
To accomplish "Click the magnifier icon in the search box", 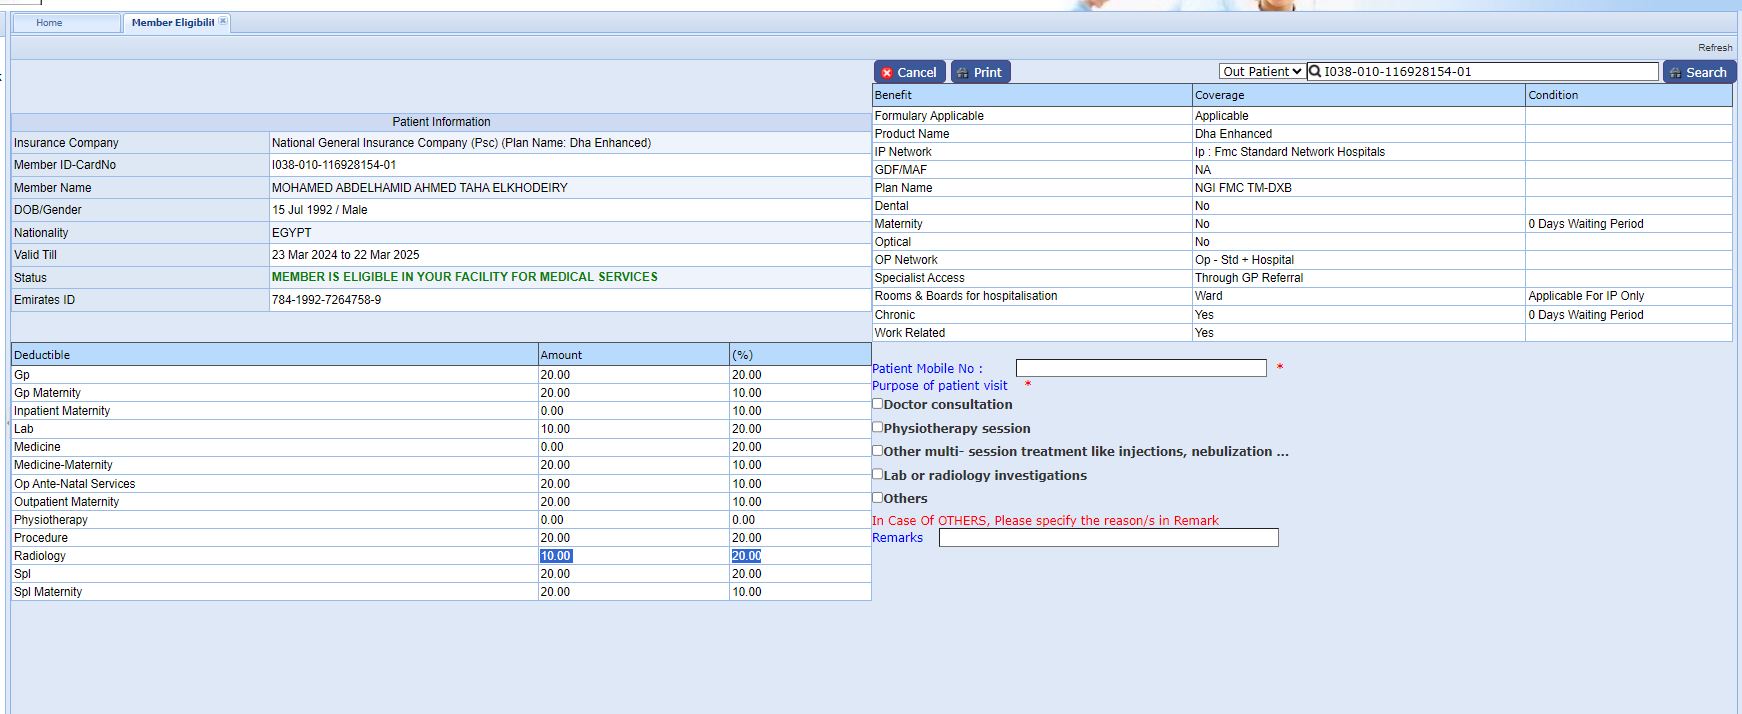I will [x=1315, y=72].
